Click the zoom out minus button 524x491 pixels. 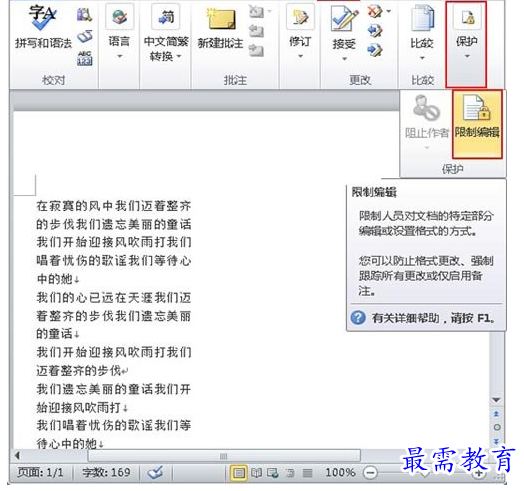371,473
